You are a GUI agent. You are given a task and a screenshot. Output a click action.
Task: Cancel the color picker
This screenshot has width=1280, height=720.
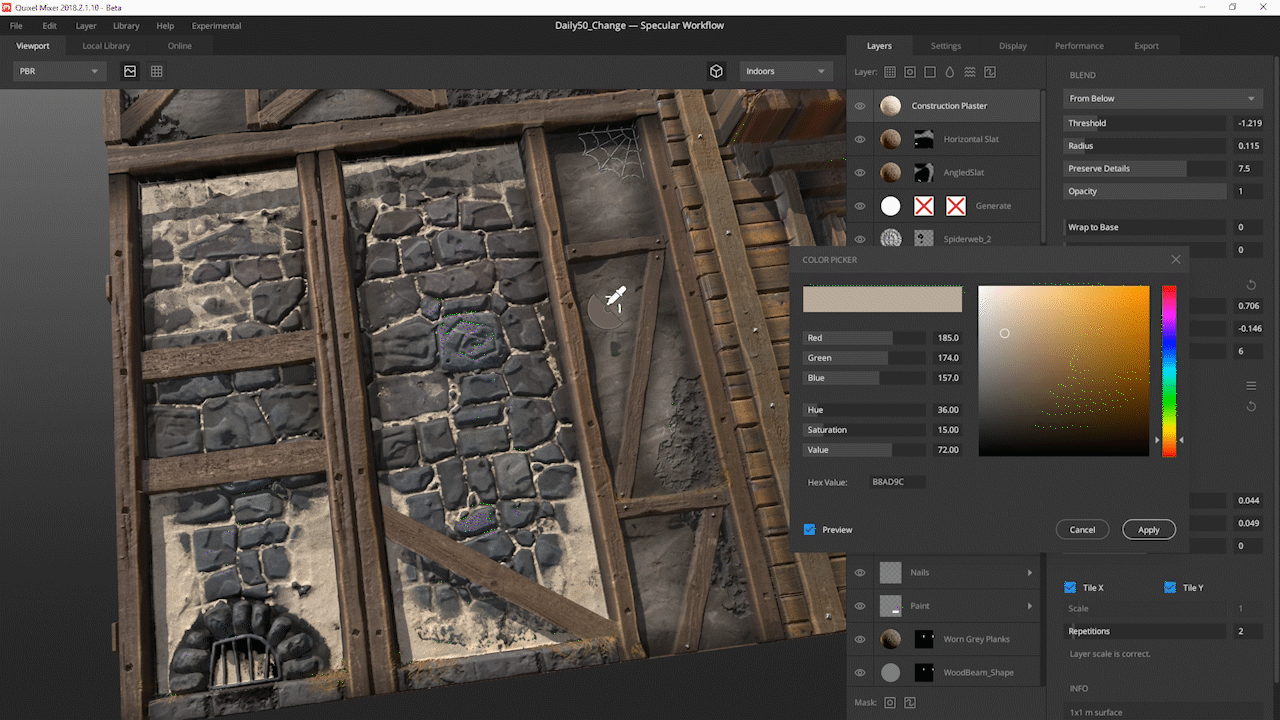coord(1082,530)
